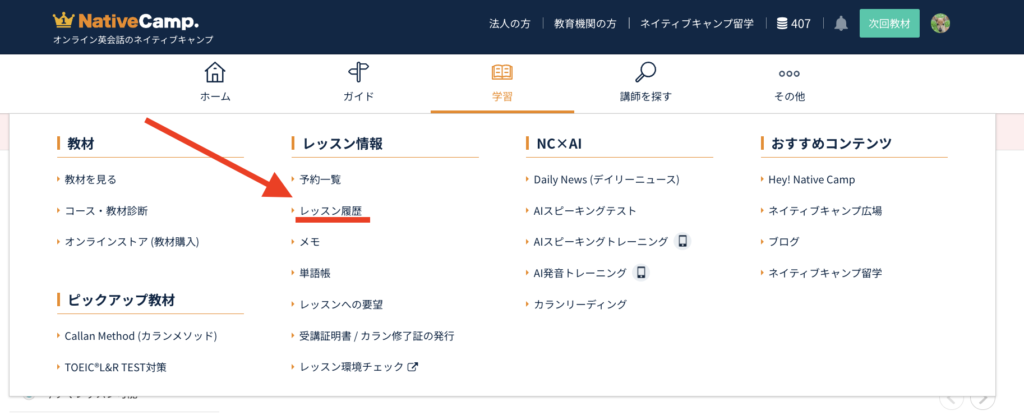Open レッスン履歴 menu entry

[330, 210]
